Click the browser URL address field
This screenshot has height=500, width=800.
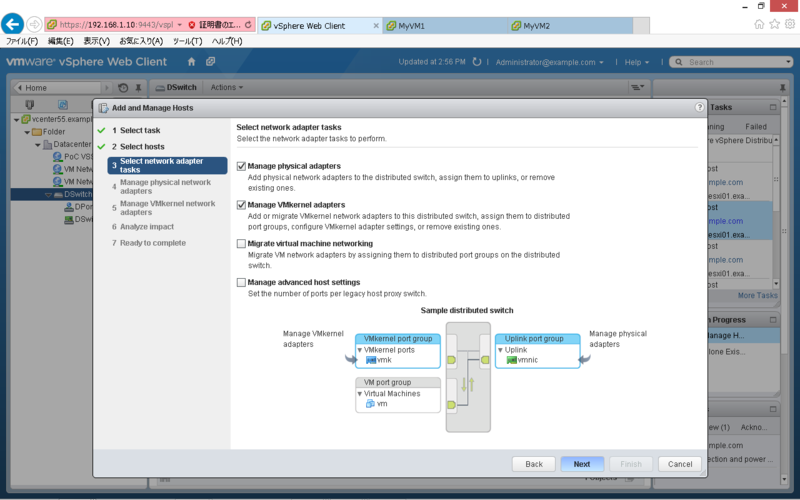116,24
